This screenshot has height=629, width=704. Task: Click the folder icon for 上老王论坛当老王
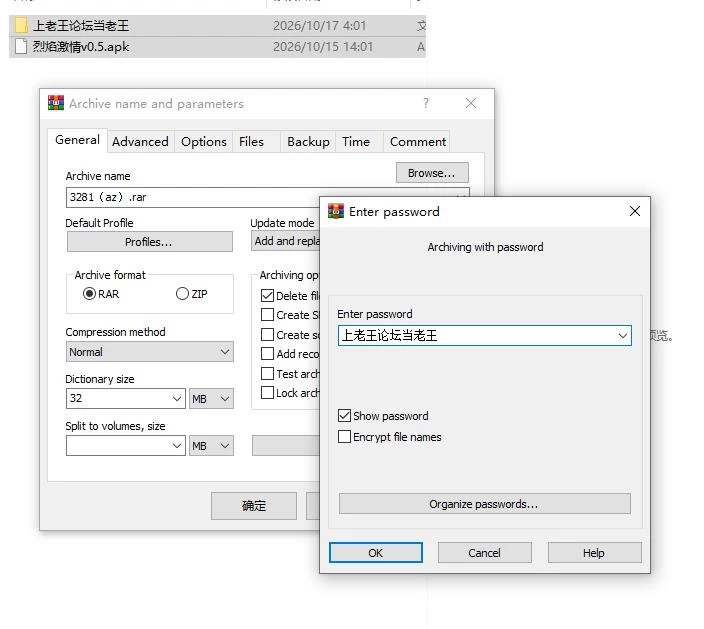coord(21,26)
